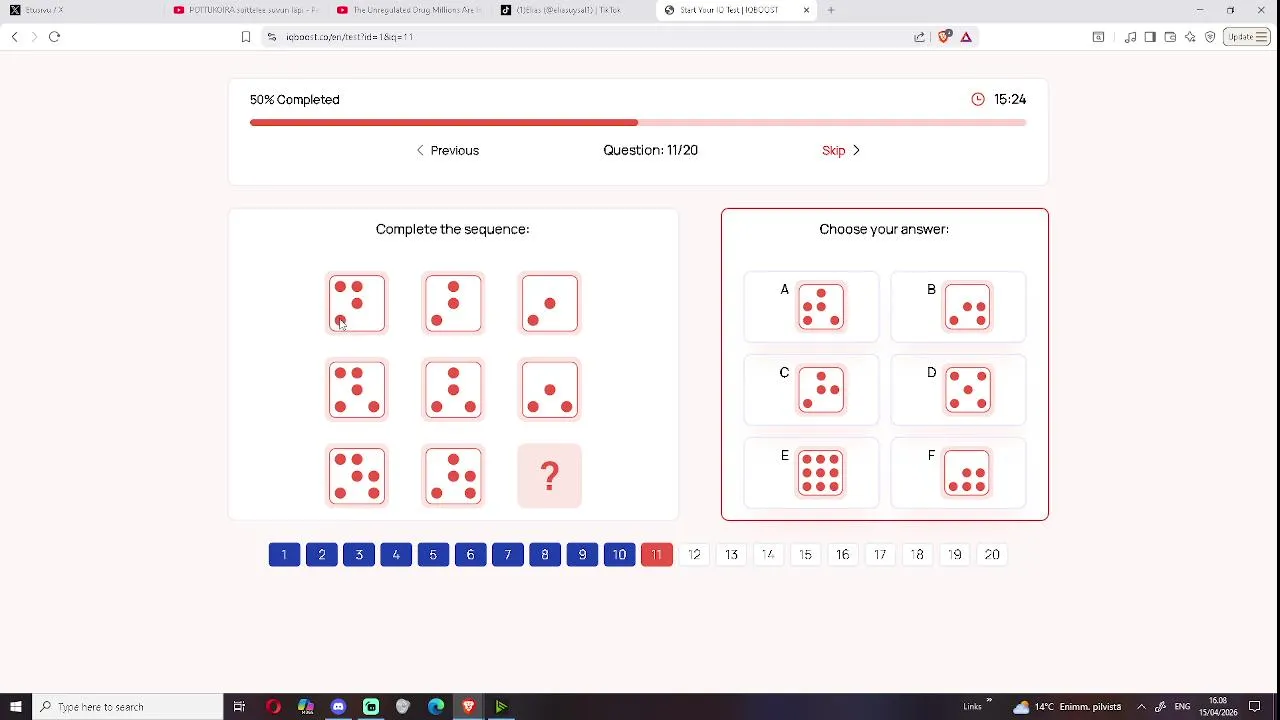The image size is (1280, 720).
Task: Open the share icon in the address bar
Action: tap(919, 37)
